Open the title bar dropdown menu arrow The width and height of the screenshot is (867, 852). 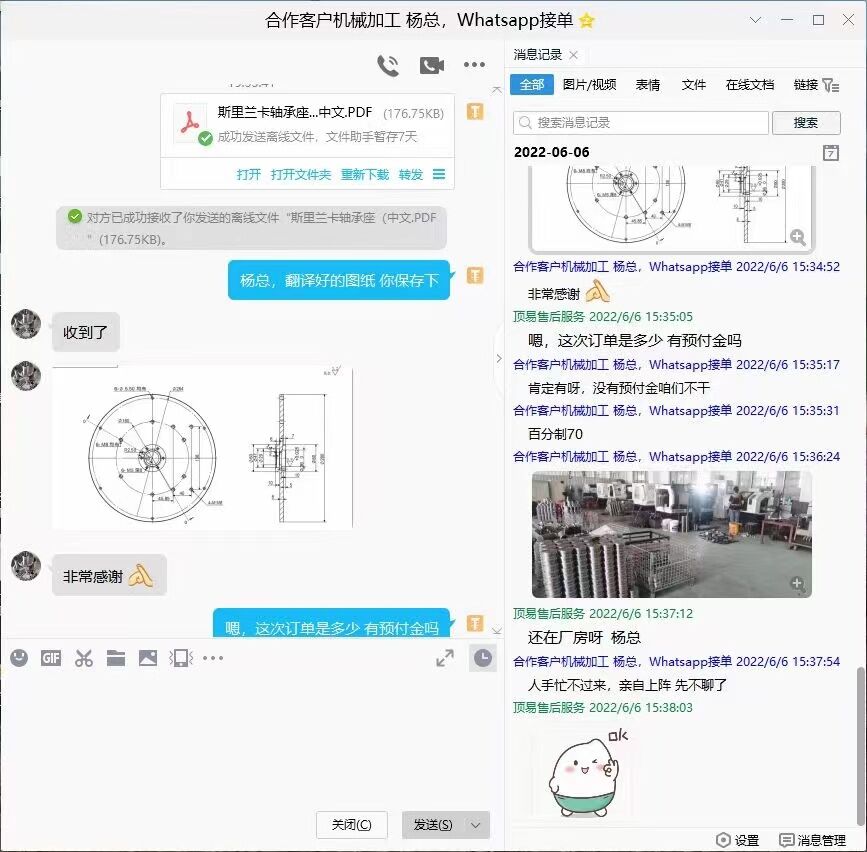pyautogui.click(x=755, y=20)
